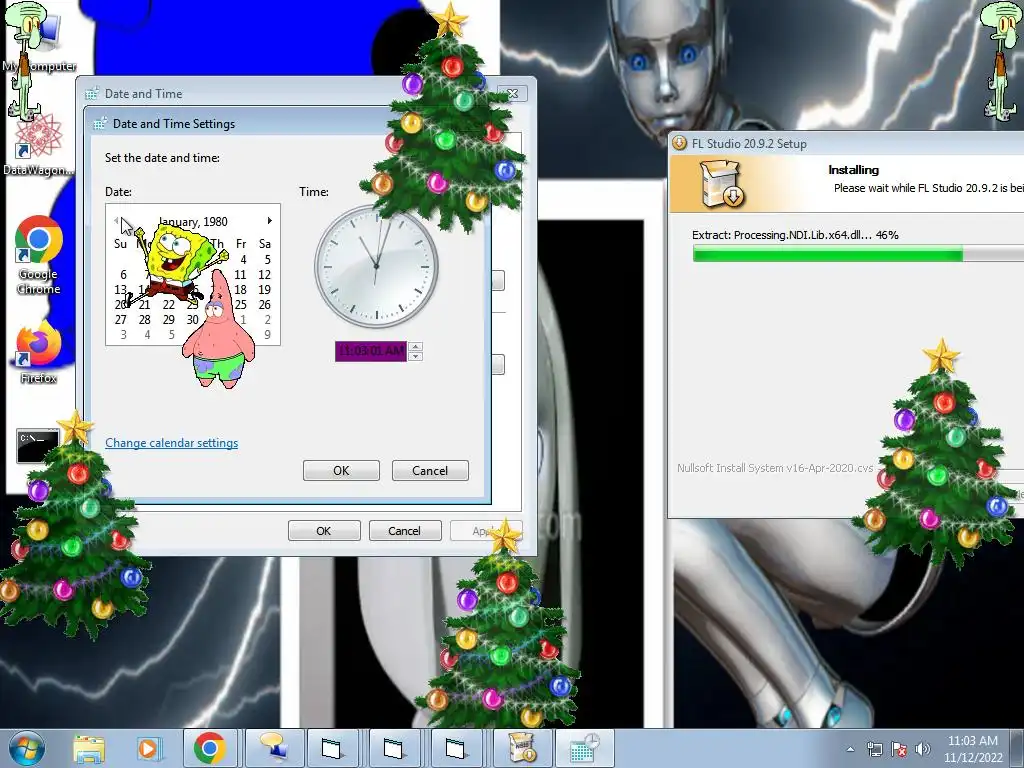Increase the time with the up spinner
Screen dimensions: 1024x768
[x=416, y=347]
